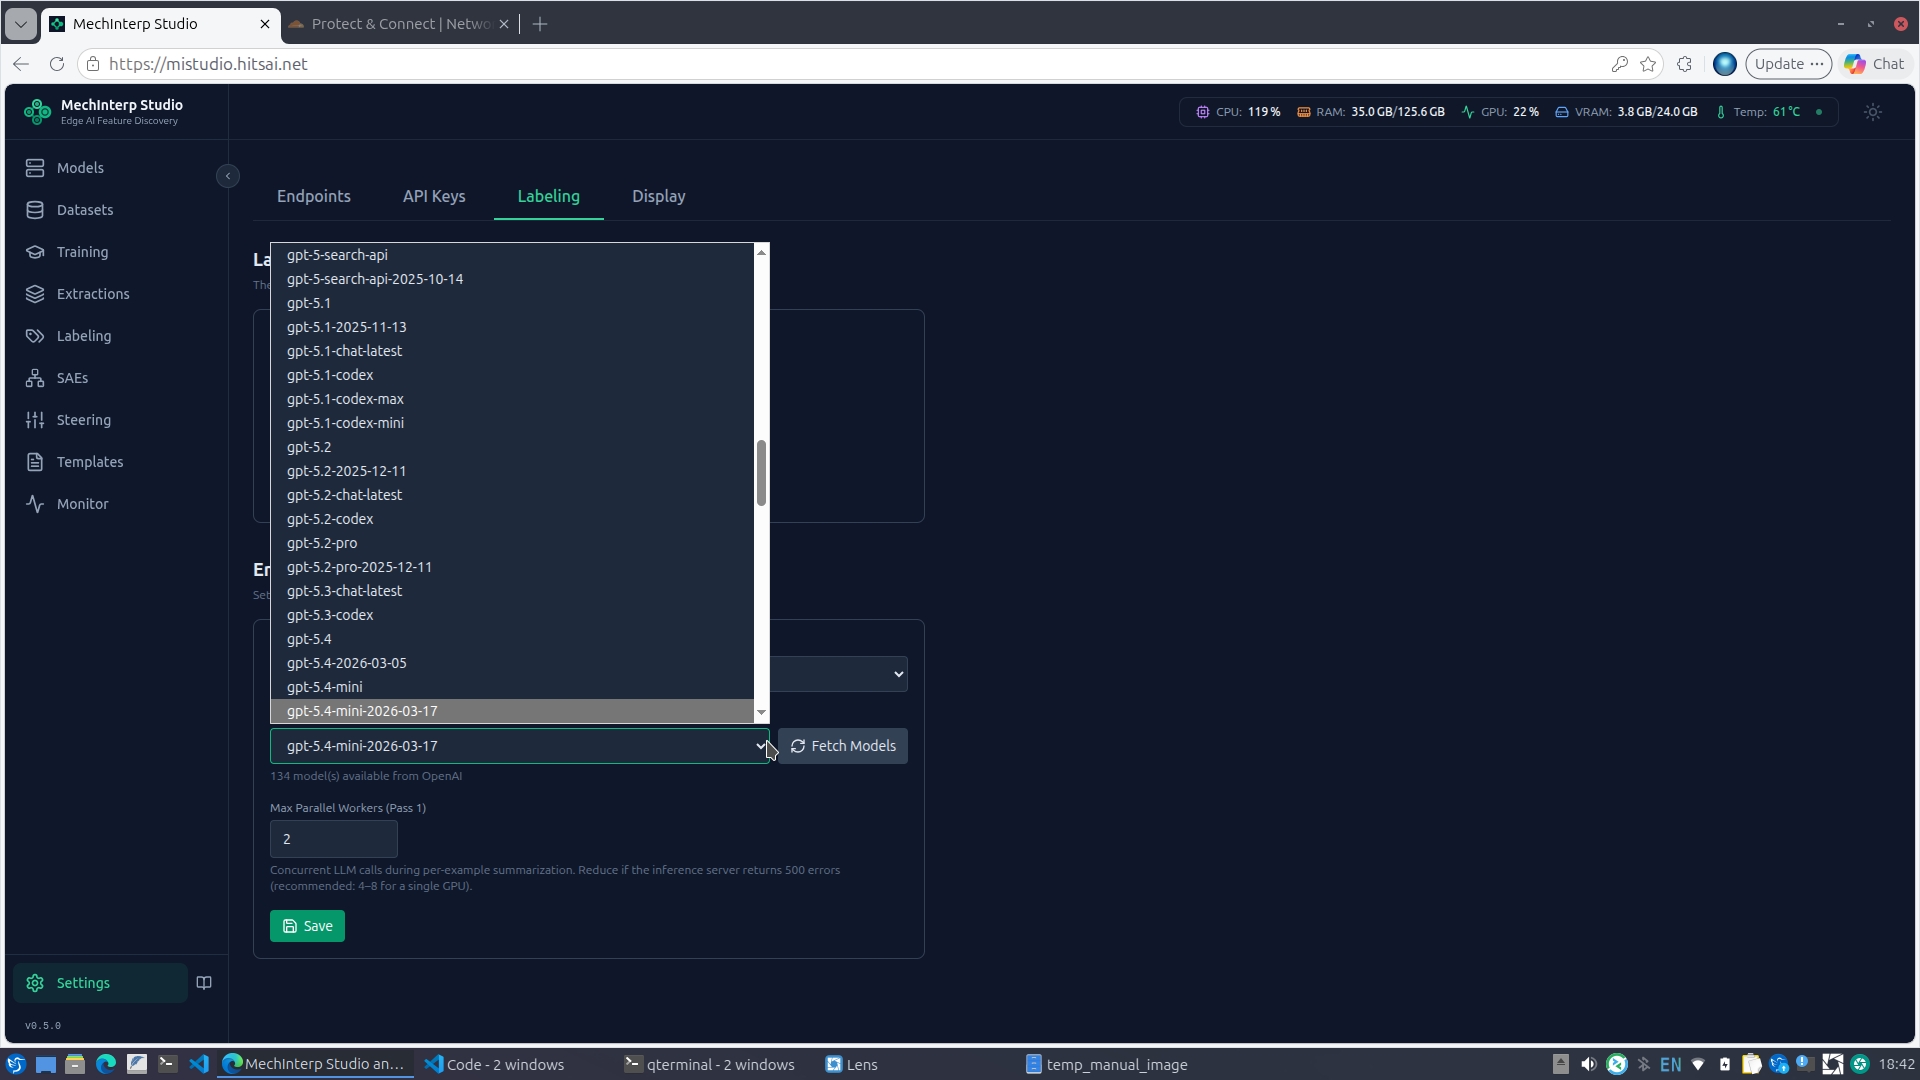The height and width of the screenshot is (1080, 1920).
Task: Switch to the Endpoints tab
Action: (x=314, y=196)
